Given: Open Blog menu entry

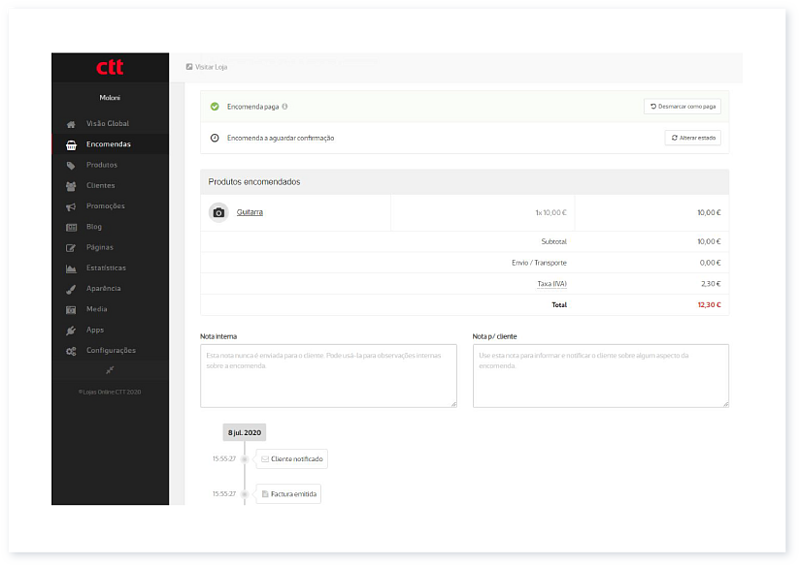Looking at the screenshot, I should [x=110, y=227].
